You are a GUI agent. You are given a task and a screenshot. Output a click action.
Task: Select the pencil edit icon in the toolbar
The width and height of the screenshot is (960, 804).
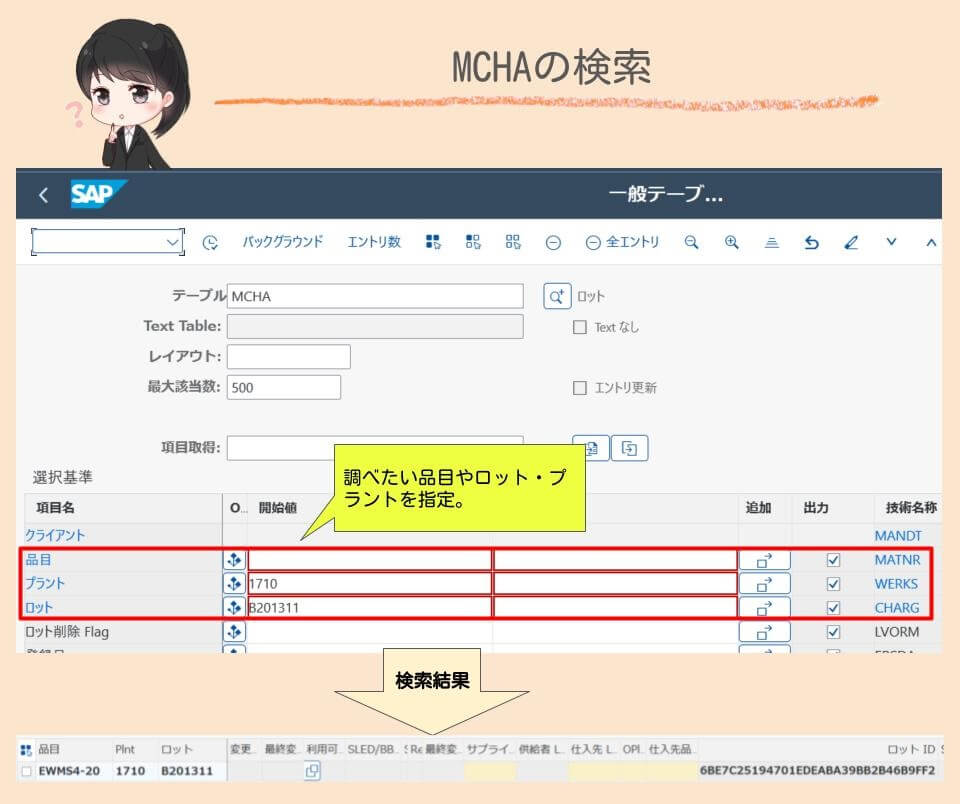tap(851, 242)
